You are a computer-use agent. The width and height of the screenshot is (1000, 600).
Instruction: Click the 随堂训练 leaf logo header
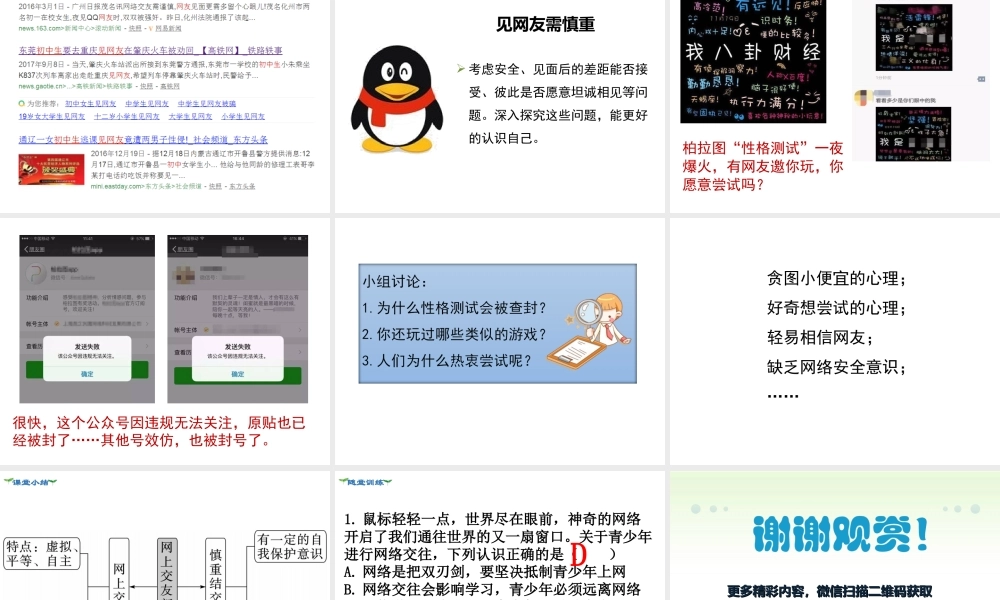[366, 481]
